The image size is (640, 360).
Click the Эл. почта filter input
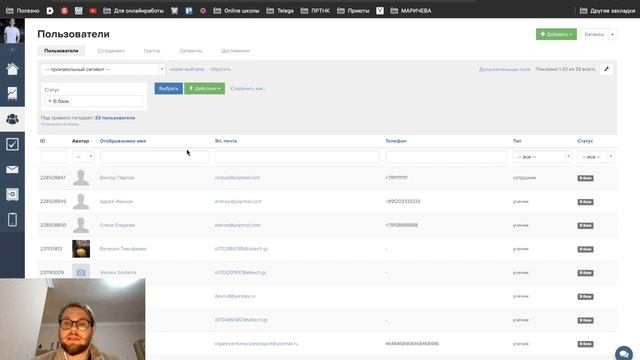click(297, 157)
